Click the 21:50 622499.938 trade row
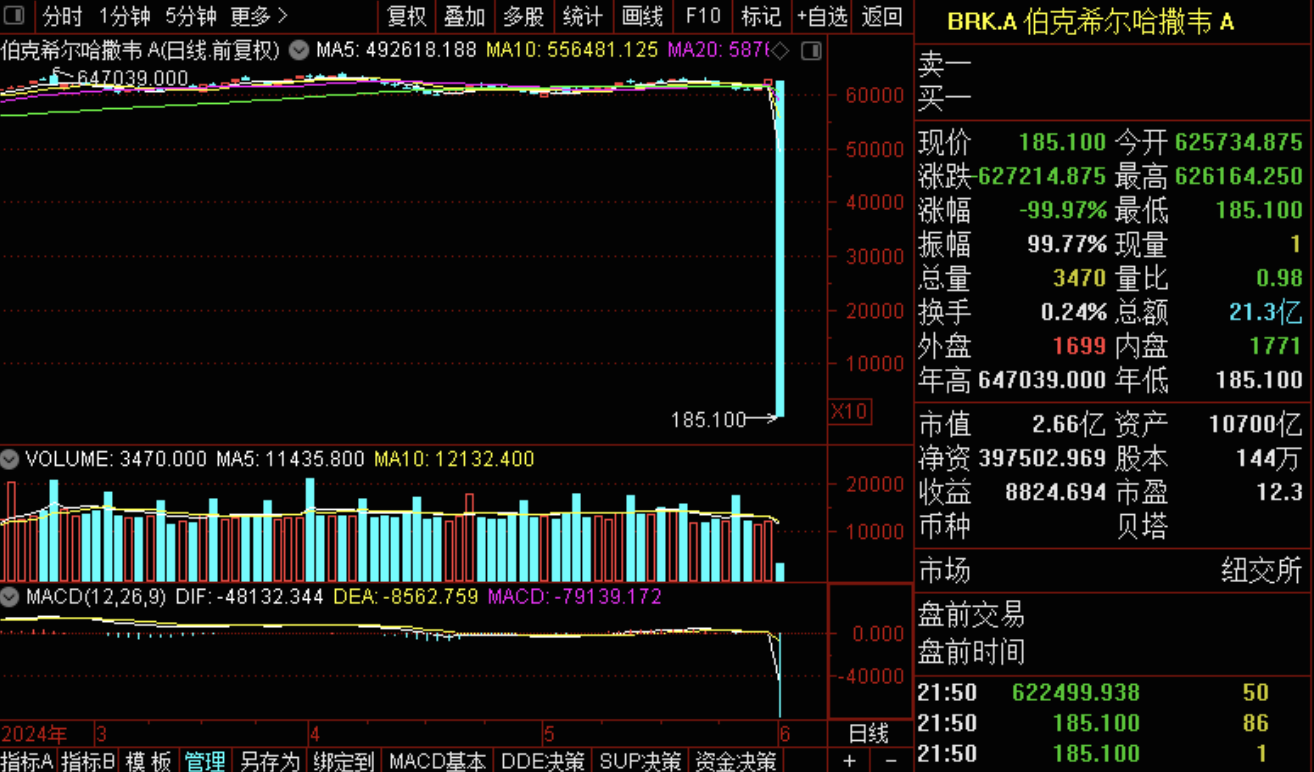Viewport: 1314px width, 772px height. pyautogui.click(x=1113, y=693)
